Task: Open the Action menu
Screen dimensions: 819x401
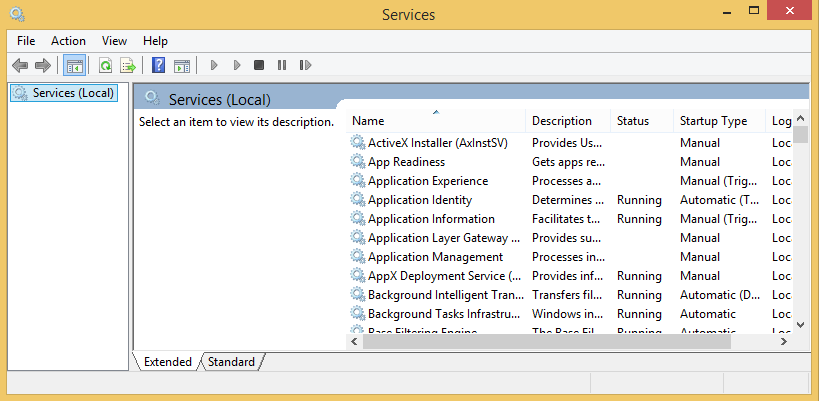Action: tap(68, 41)
